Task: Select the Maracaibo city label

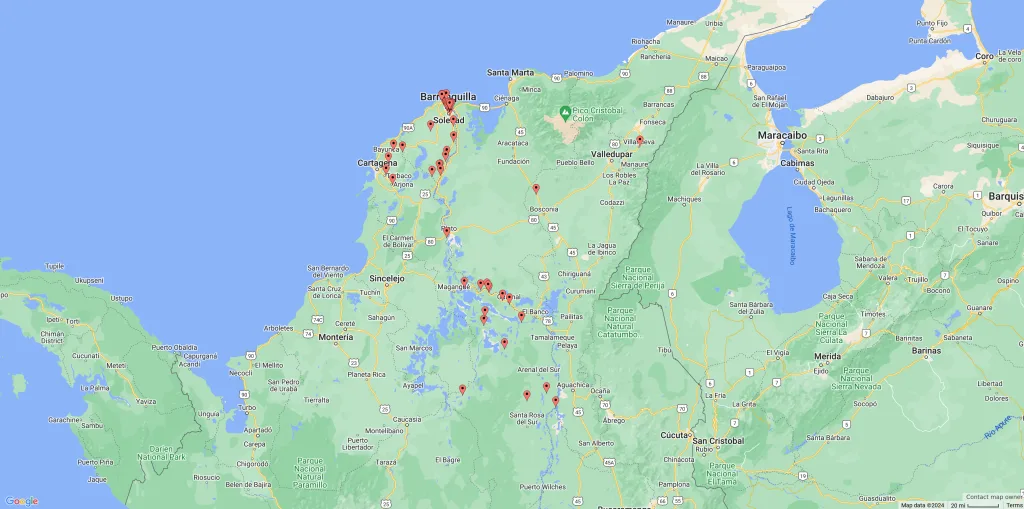Action: tap(782, 135)
